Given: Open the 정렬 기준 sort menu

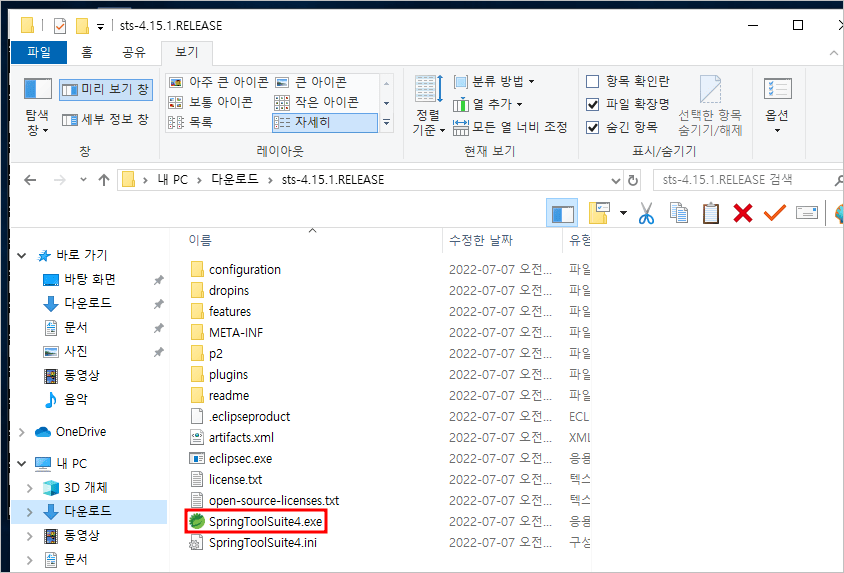Looking at the screenshot, I should (x=428, y=105).
